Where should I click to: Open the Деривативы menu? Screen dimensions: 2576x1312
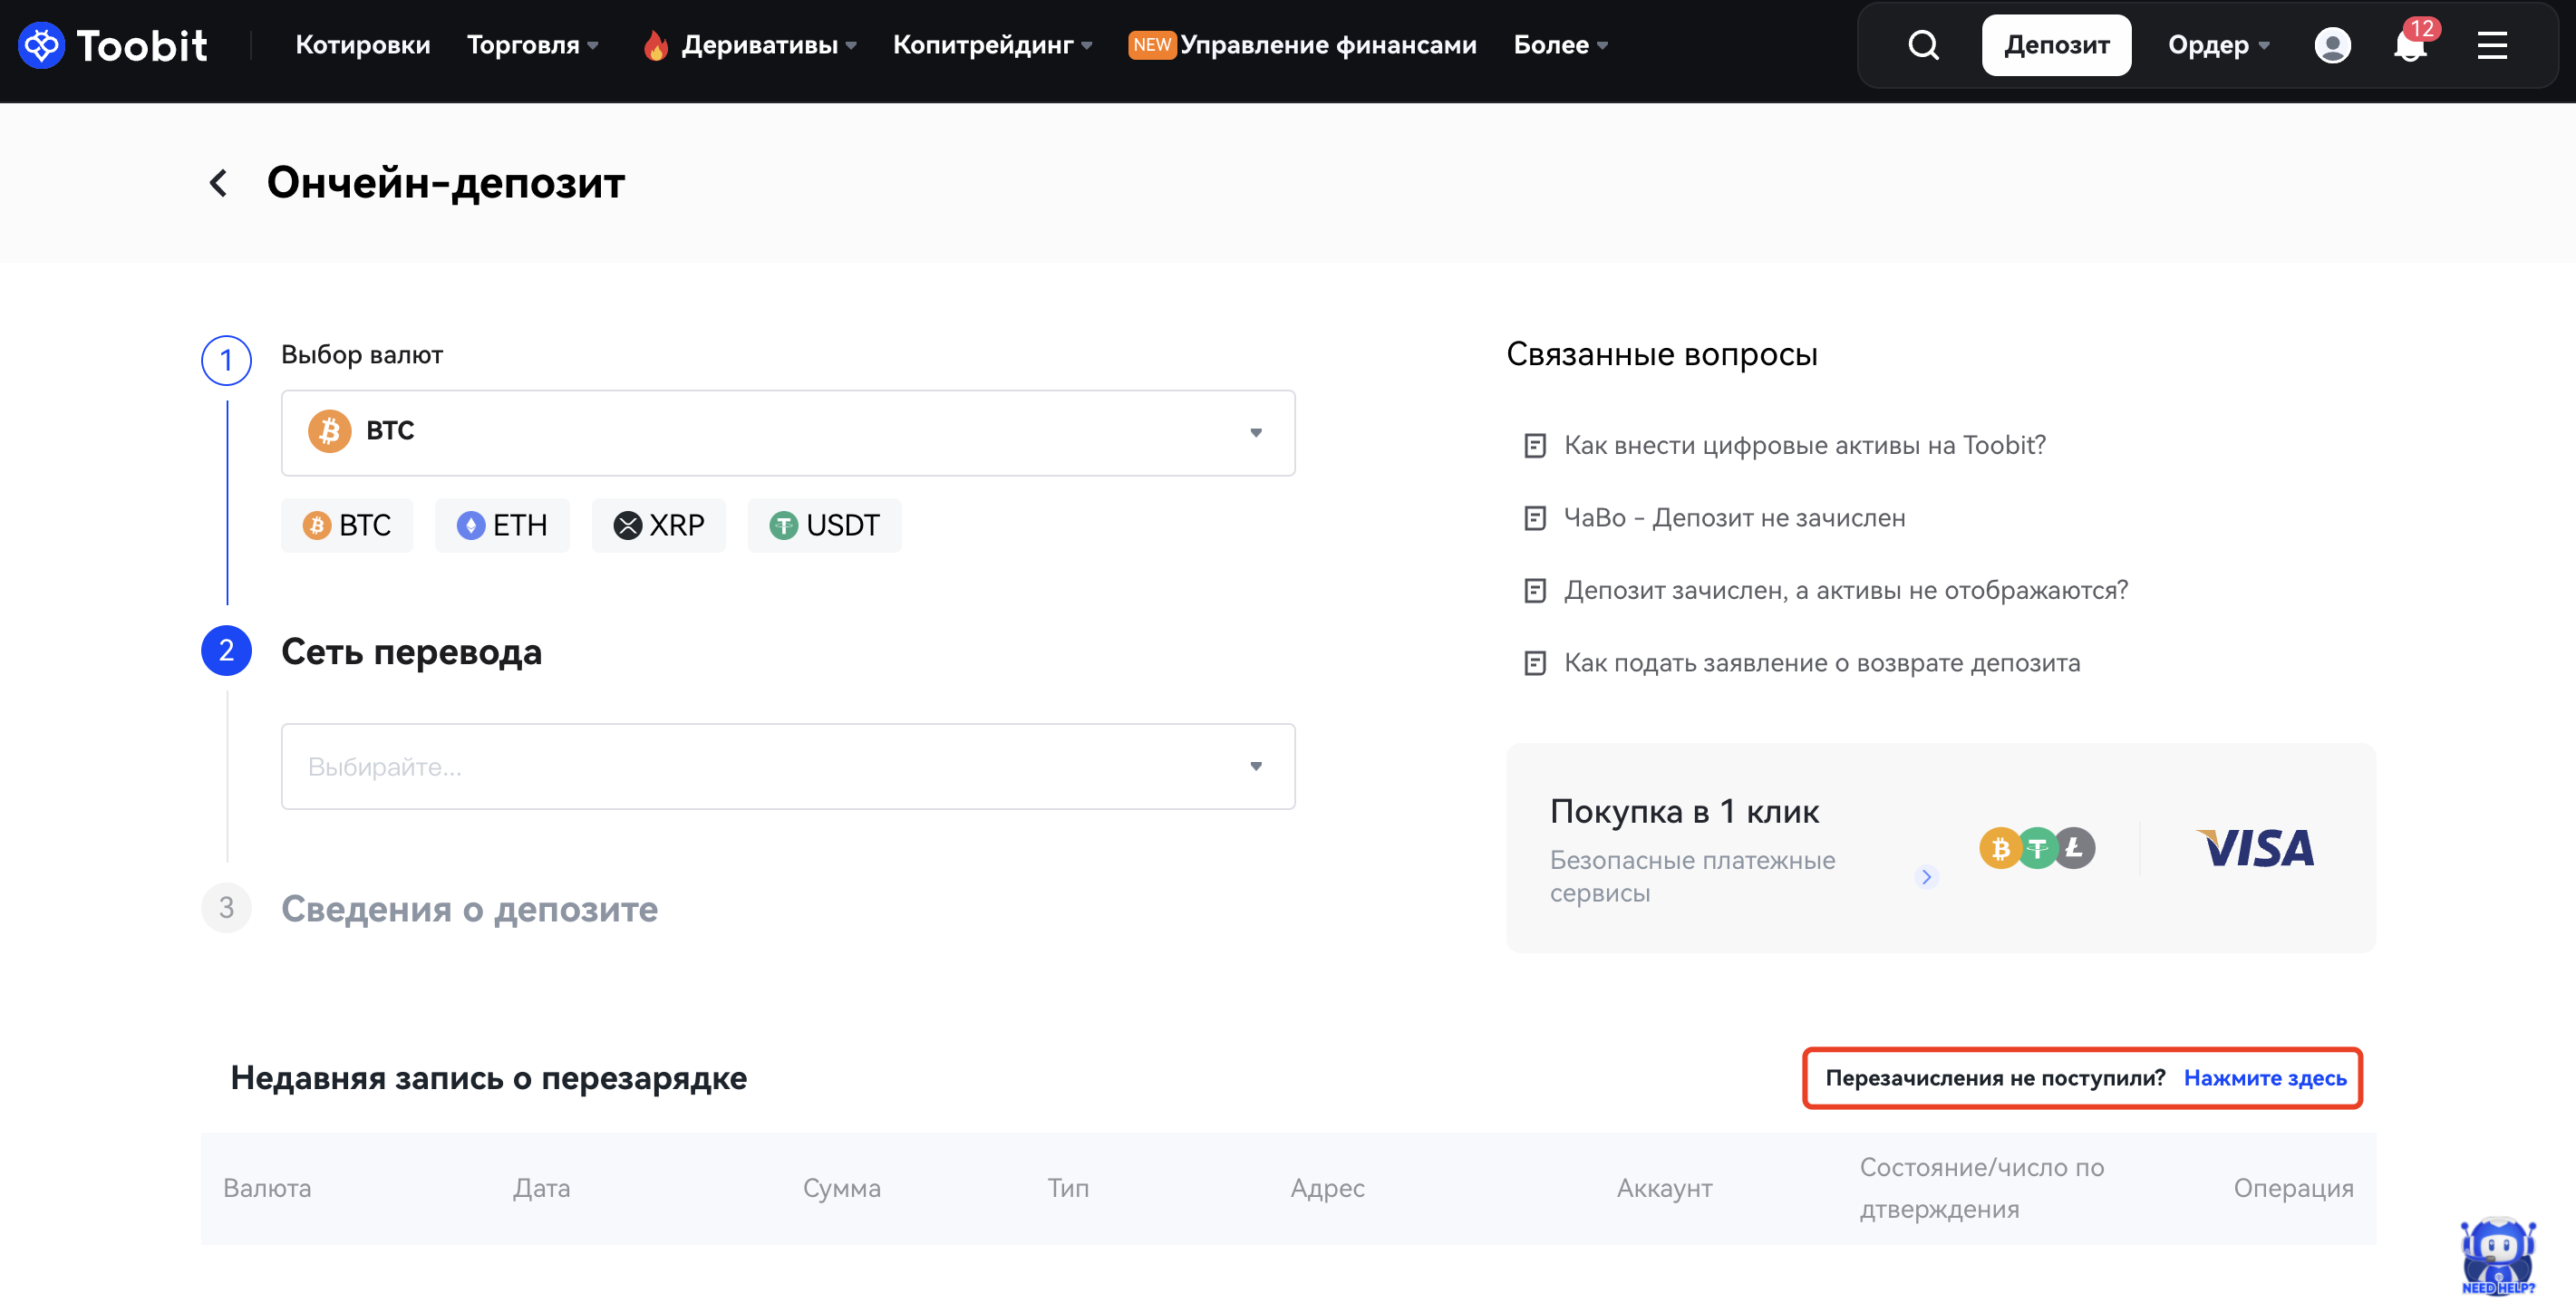pyautogui.click(x=759, y=45)
